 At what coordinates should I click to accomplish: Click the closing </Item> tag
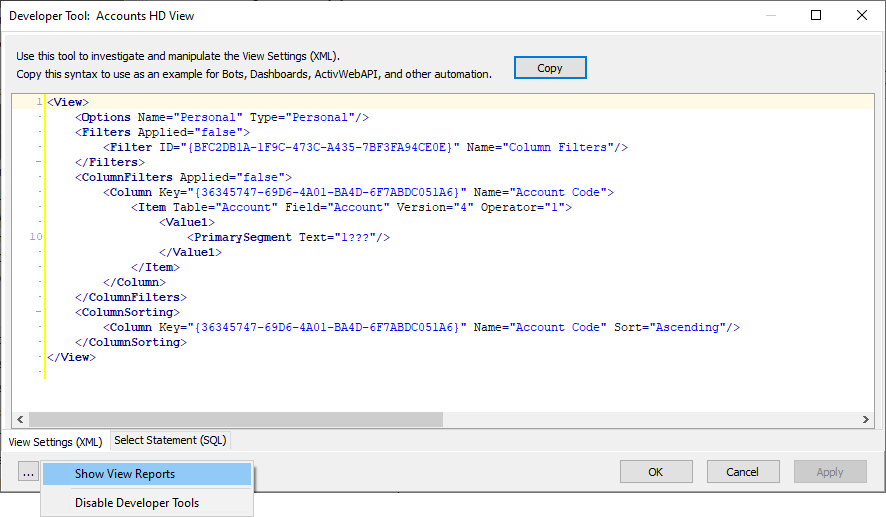point(155,267)
